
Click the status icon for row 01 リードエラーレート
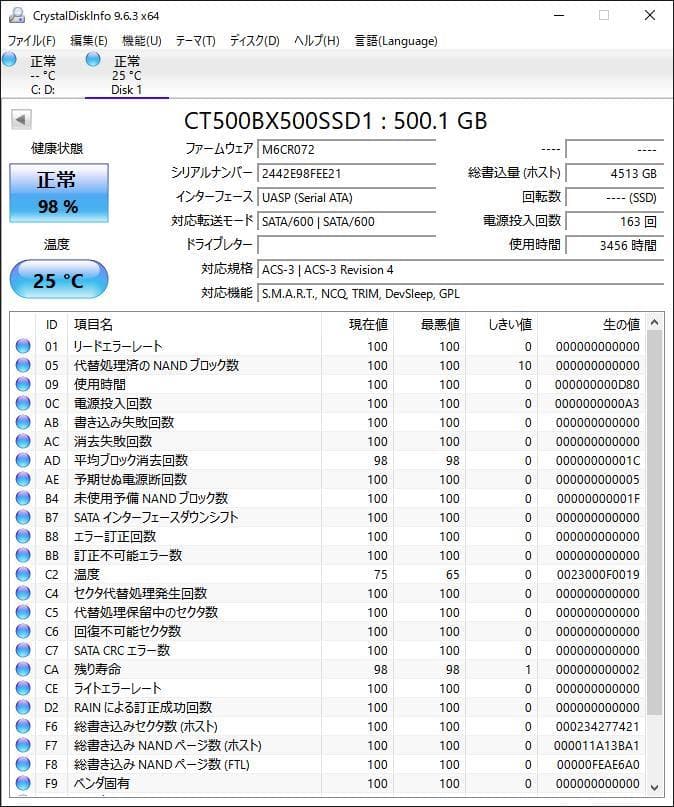23,346
